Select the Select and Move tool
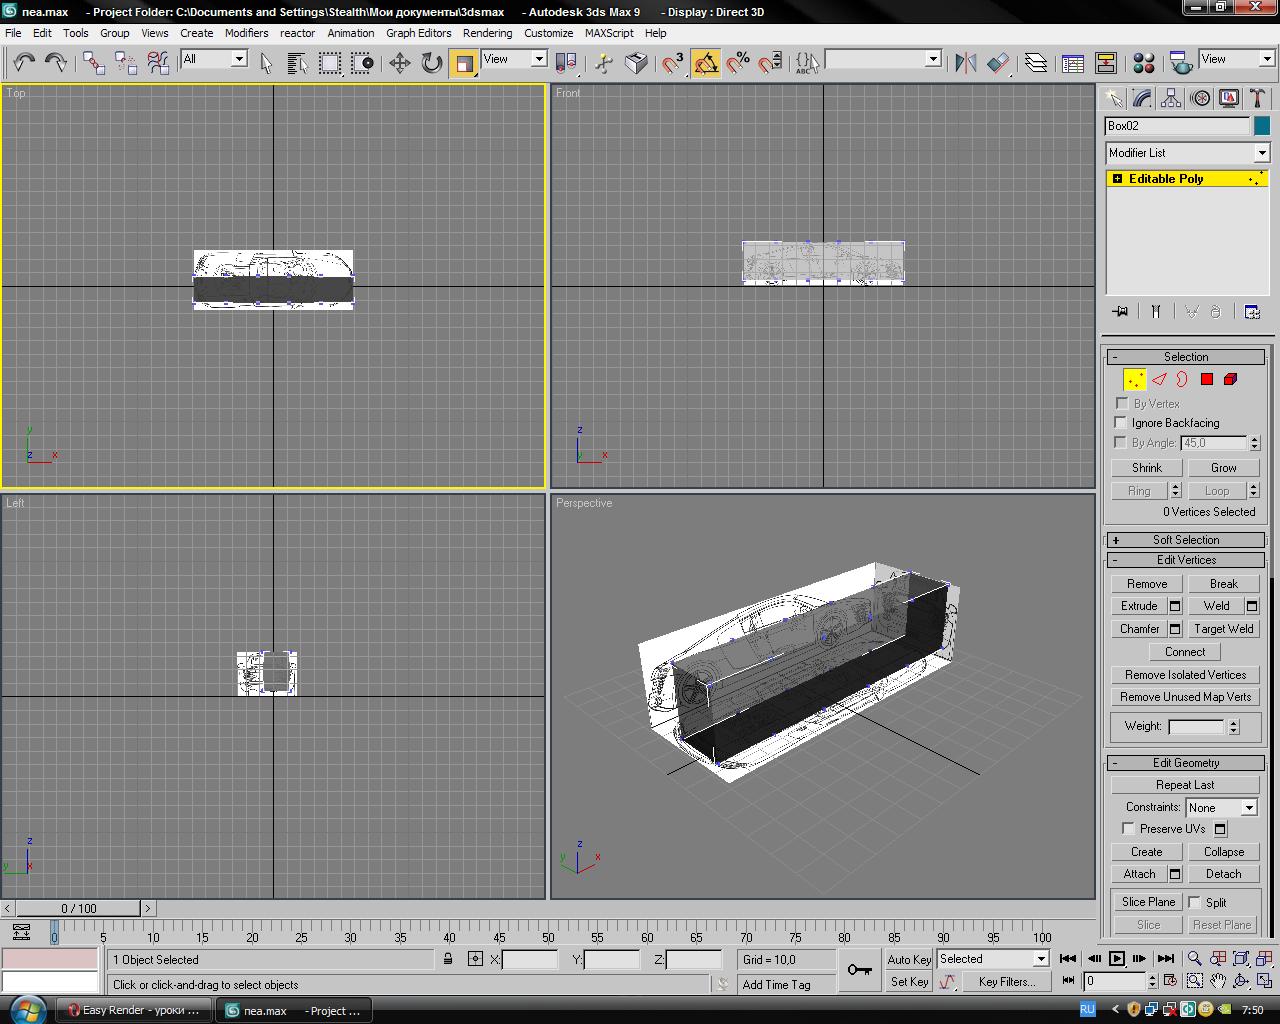1280x1024 pixels. (x=399, y=63)
